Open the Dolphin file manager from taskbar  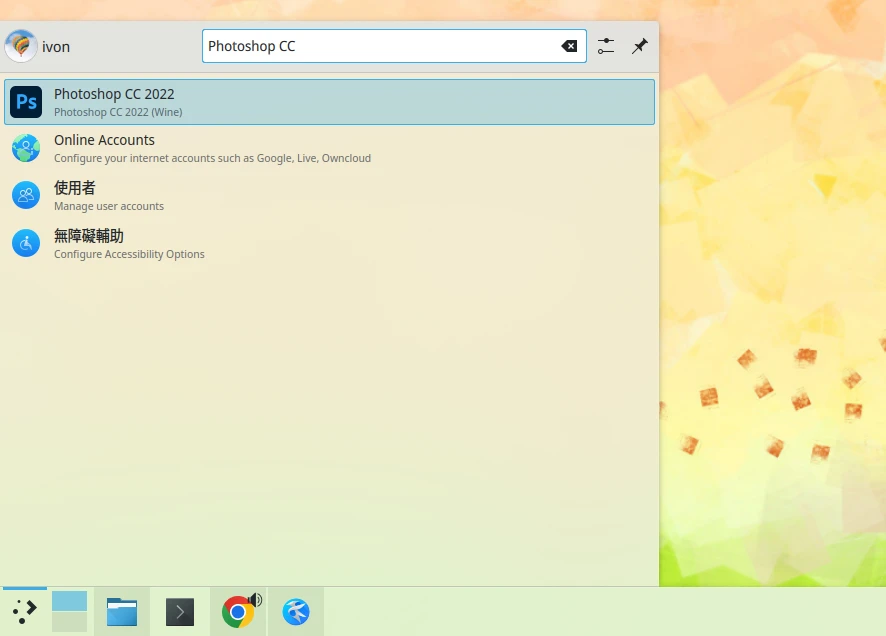point(122,611)
